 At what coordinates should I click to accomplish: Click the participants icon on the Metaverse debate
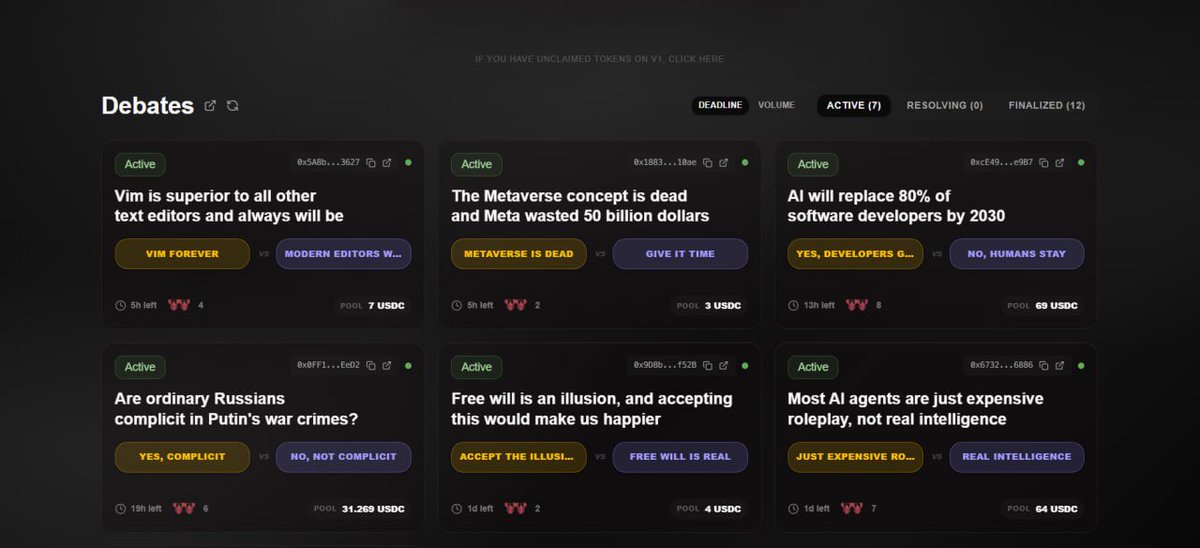click(515, 305)
